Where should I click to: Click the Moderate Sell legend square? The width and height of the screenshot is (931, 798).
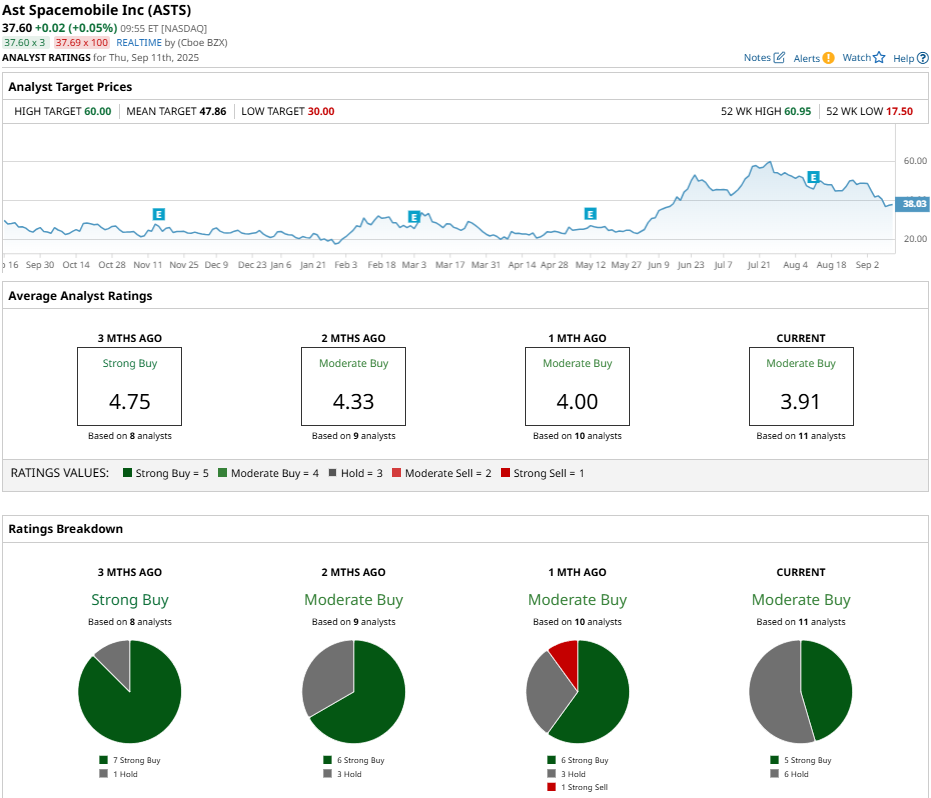click(396, 473)
